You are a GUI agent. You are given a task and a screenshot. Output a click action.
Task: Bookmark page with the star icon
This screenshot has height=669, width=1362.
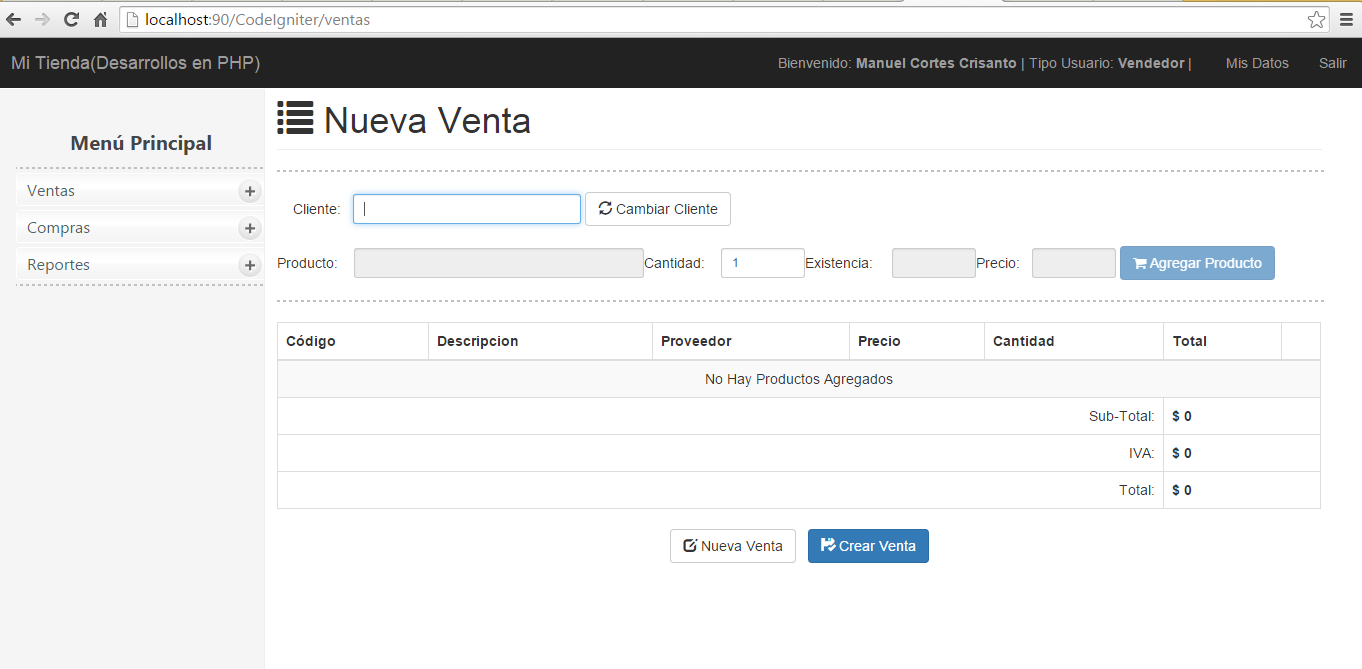point(1316,19)
